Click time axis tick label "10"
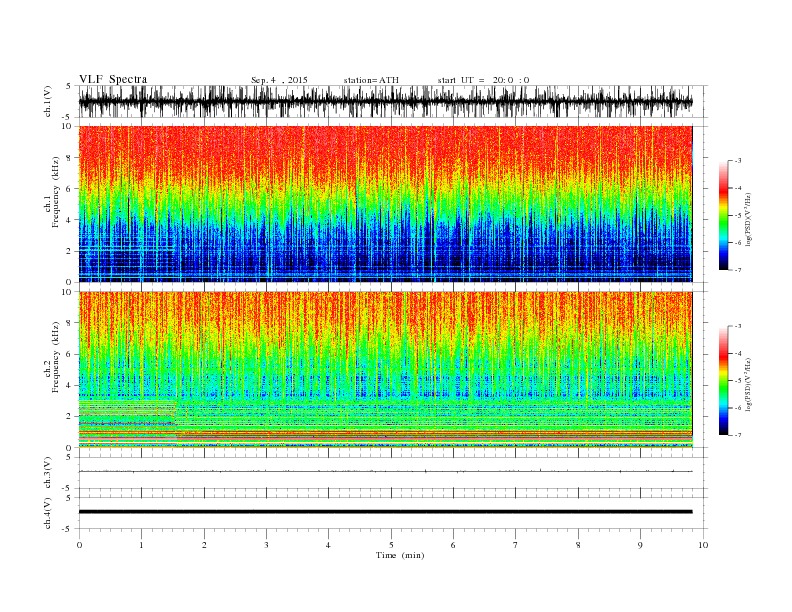This screenshot has height=612, width=792. tap(703, 545)
